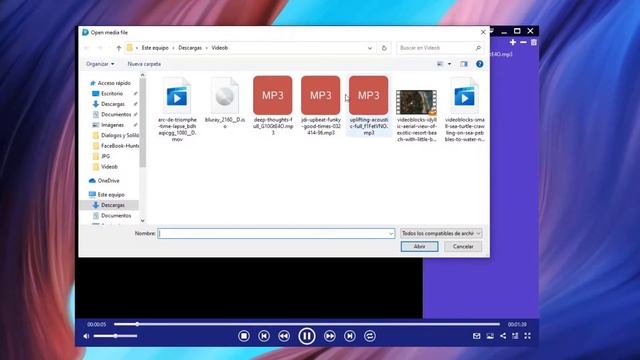
Task: Select the deep-thoughts MP3 file
Action: [x=273, y=106]
